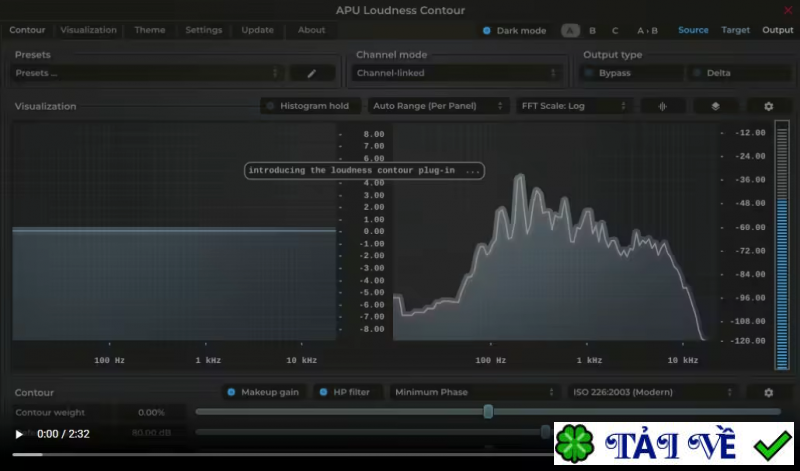Click the 0:00 / 2:32 time display
The height and width of the screenshot is (471, 800).
(63, 434)
